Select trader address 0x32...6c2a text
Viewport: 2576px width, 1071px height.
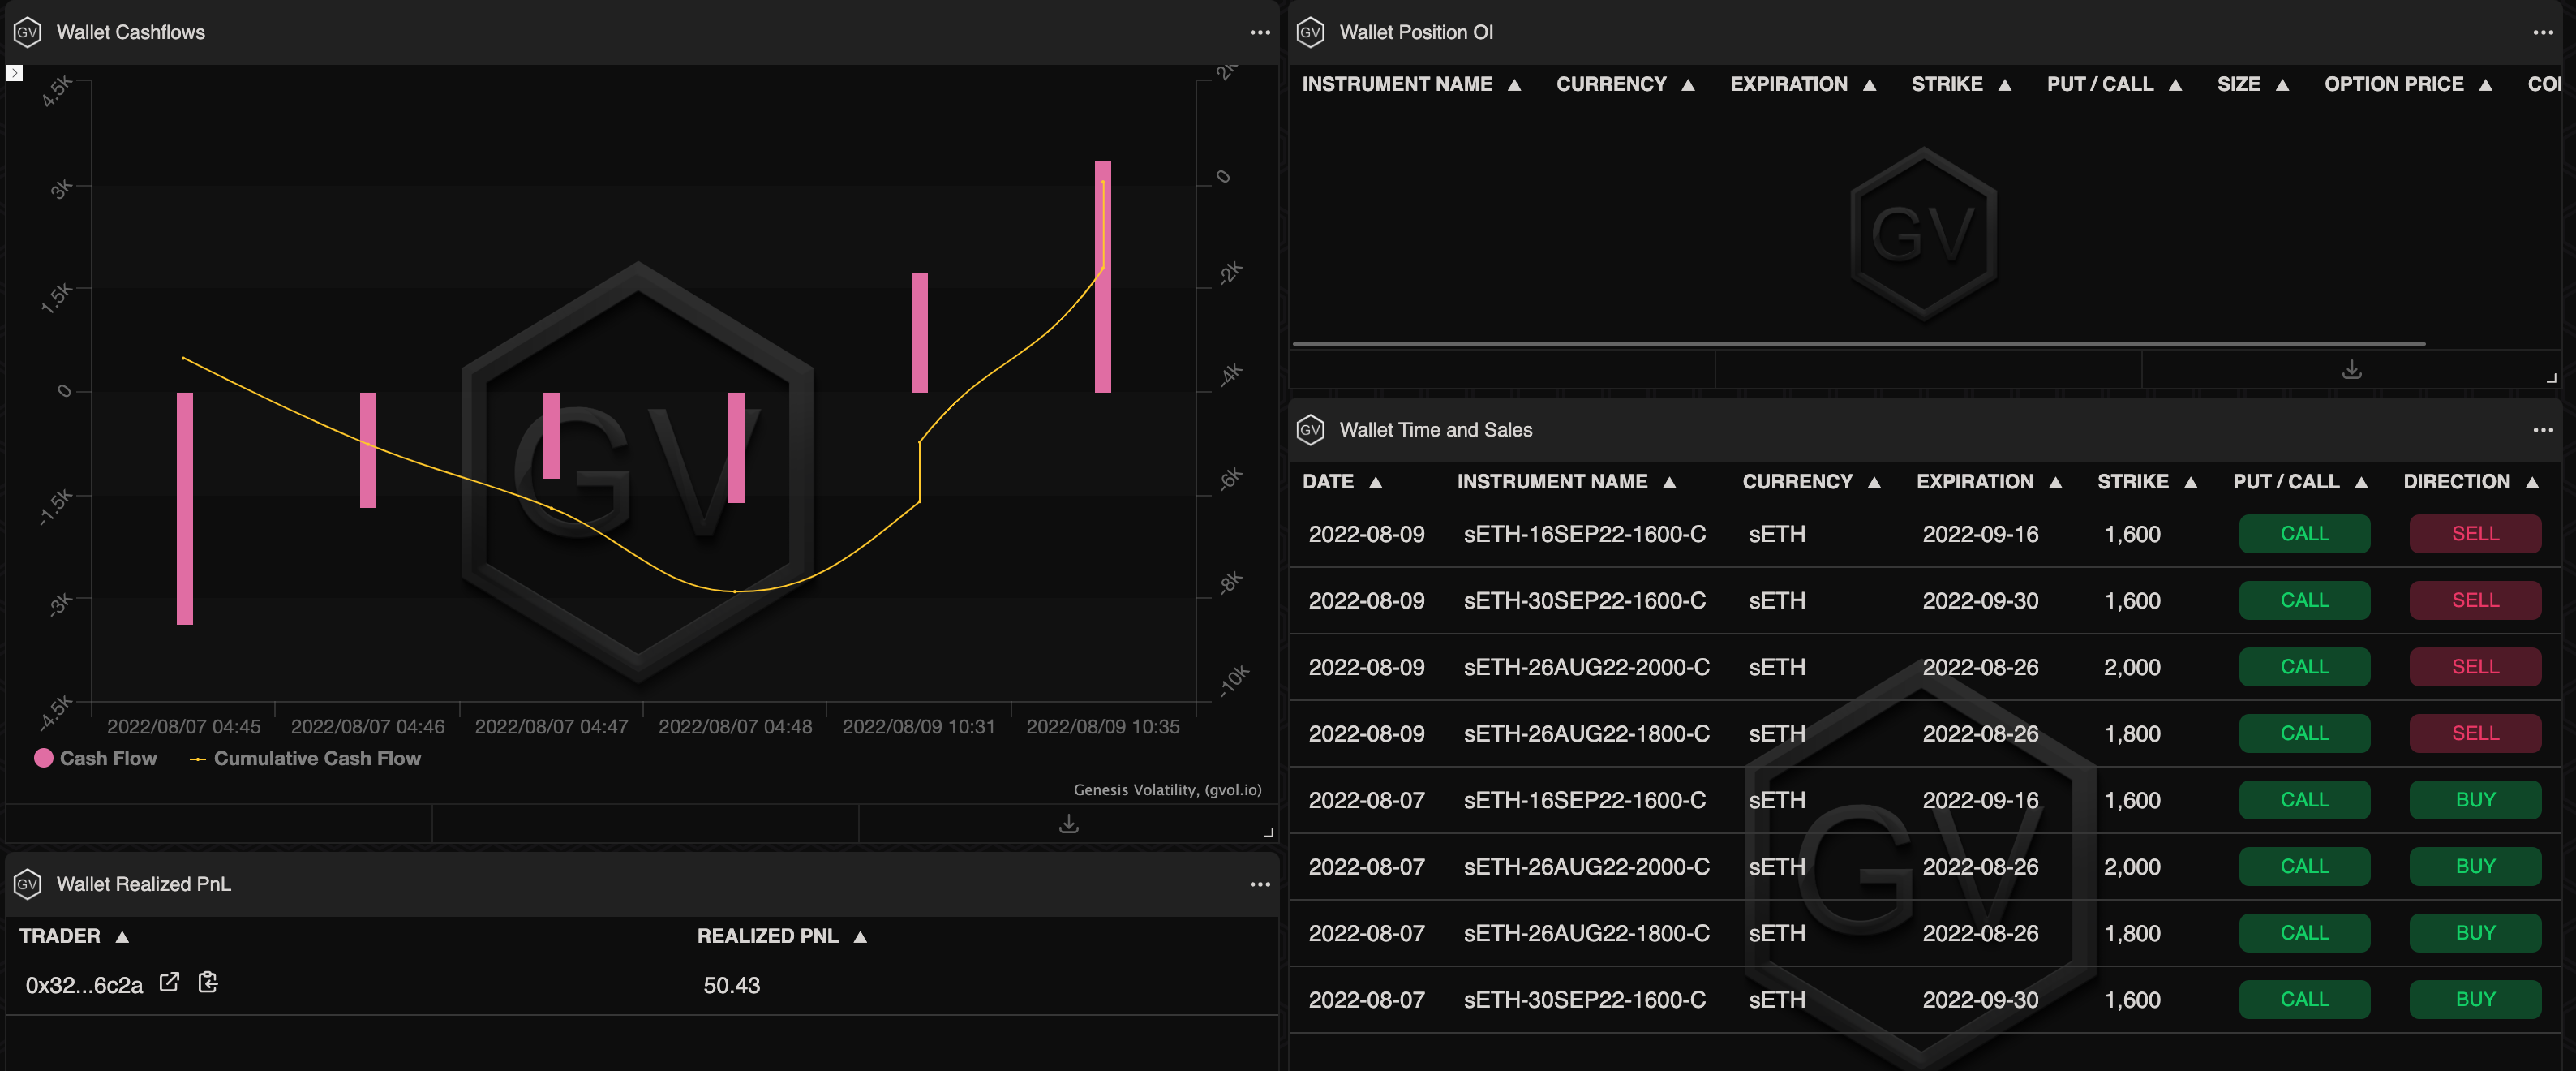click(84, 985)
